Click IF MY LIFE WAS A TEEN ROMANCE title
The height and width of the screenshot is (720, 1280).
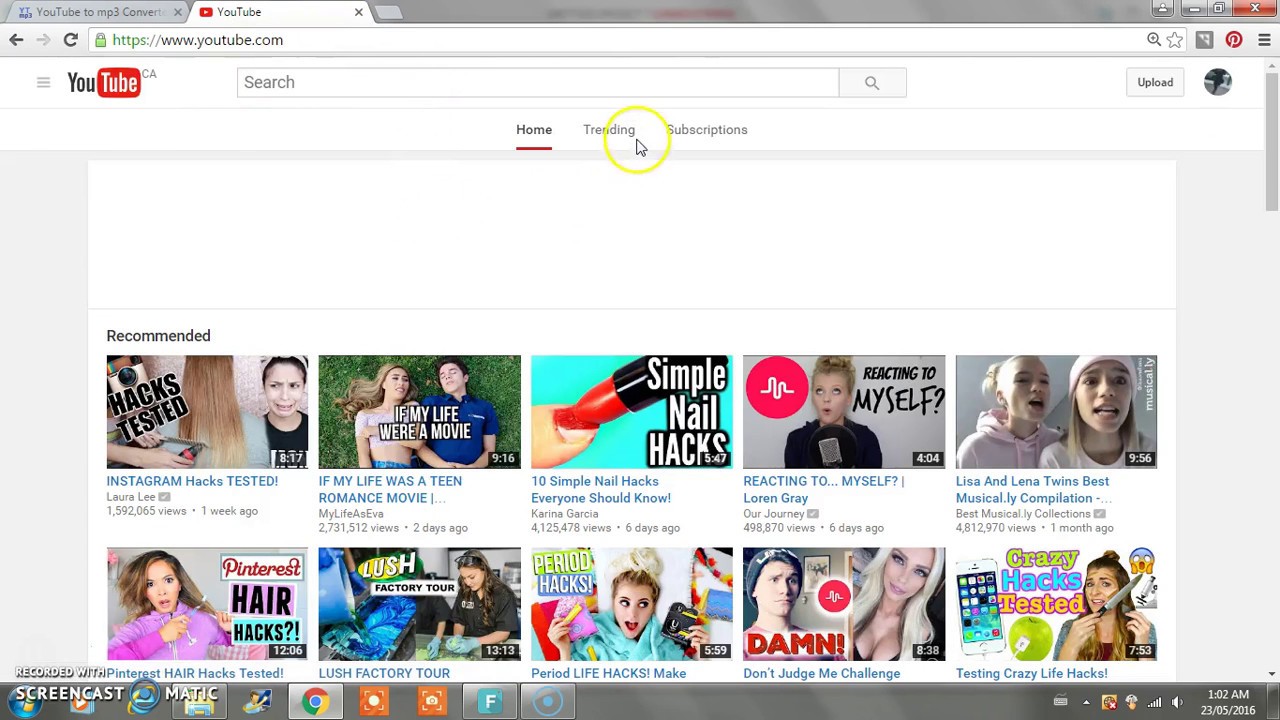[x=390, y=489]
